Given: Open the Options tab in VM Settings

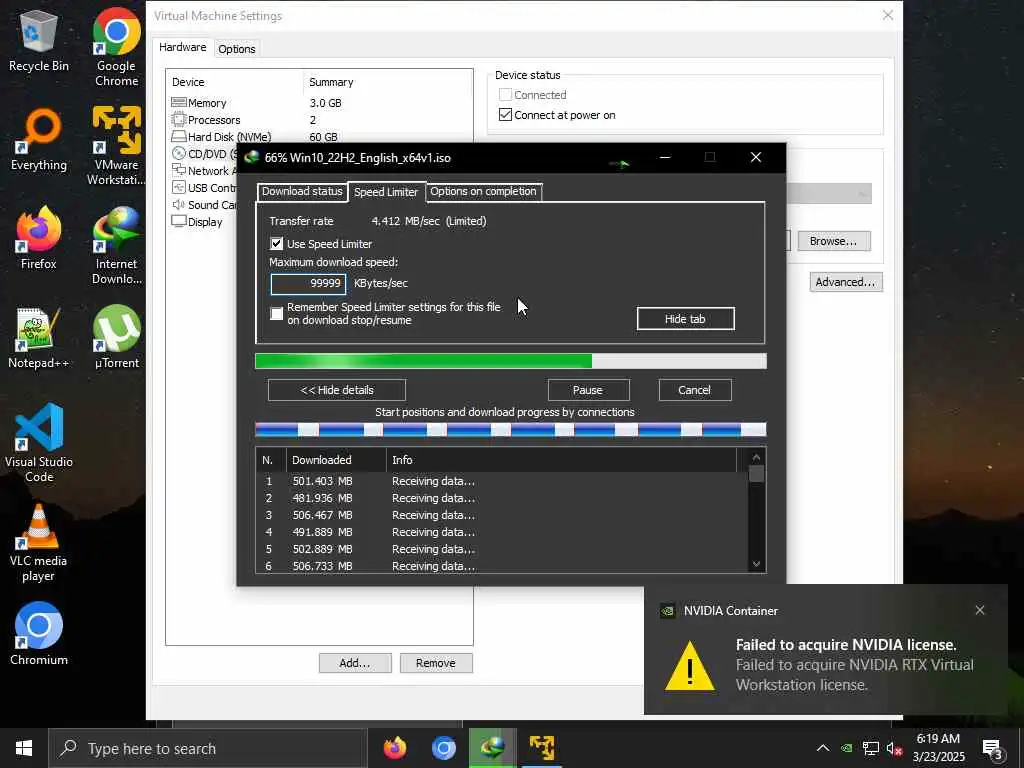Looking at the screenshot, I should pyautogui.click(x=236, y=49).
